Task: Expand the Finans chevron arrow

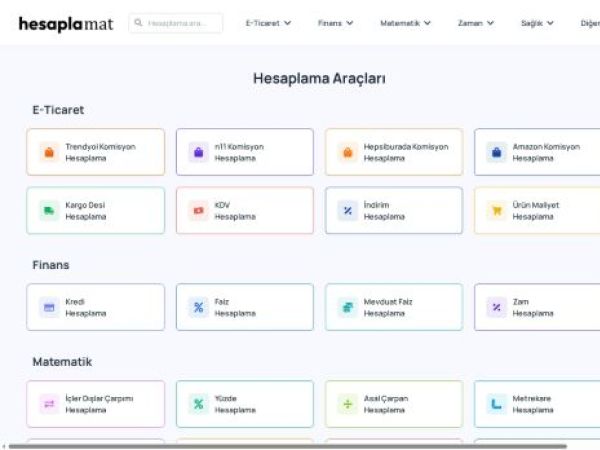Action: tap(349, 23)
